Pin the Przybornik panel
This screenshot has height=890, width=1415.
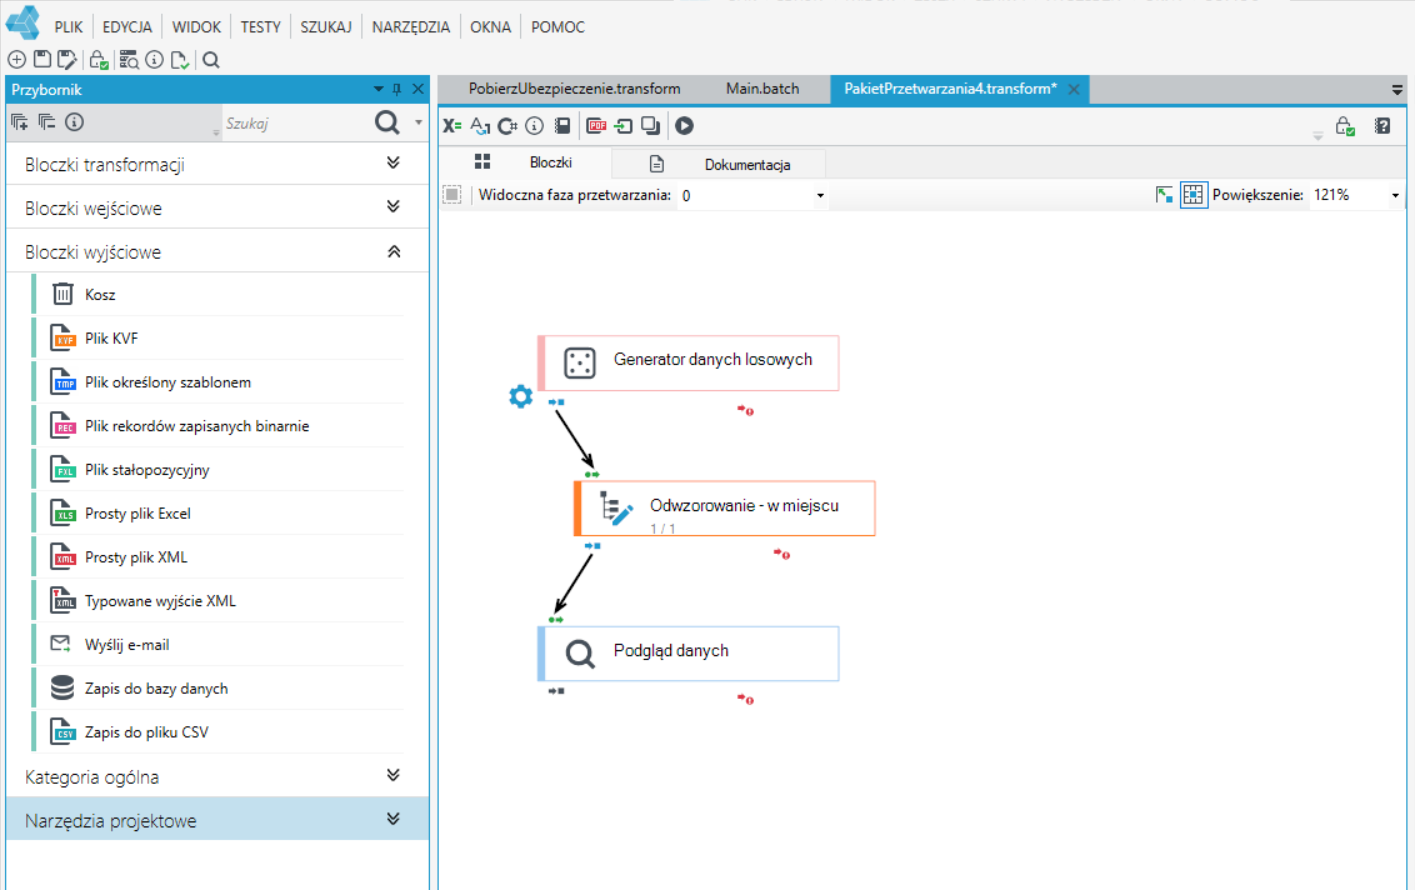click(x=397, y=89)
